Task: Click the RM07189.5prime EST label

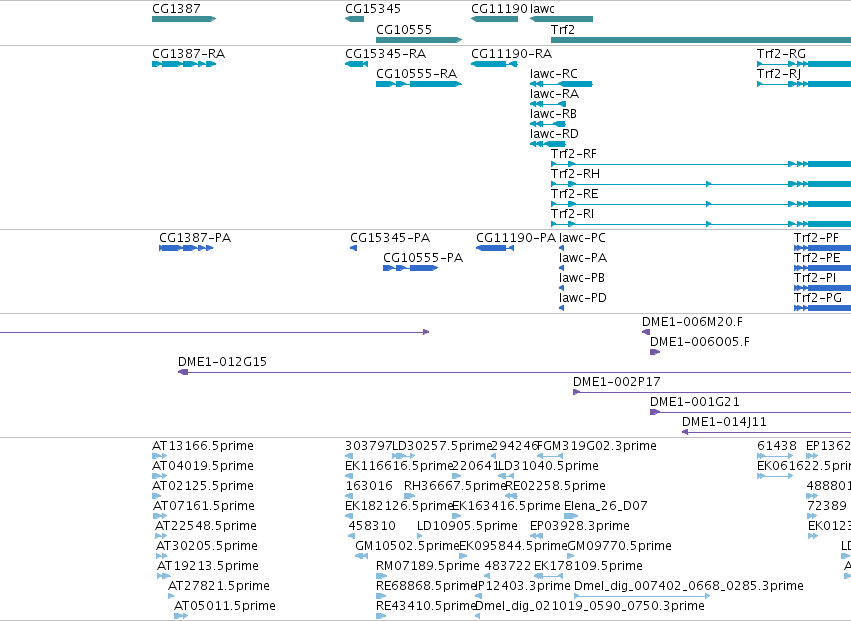Action: tap(428, 567)
